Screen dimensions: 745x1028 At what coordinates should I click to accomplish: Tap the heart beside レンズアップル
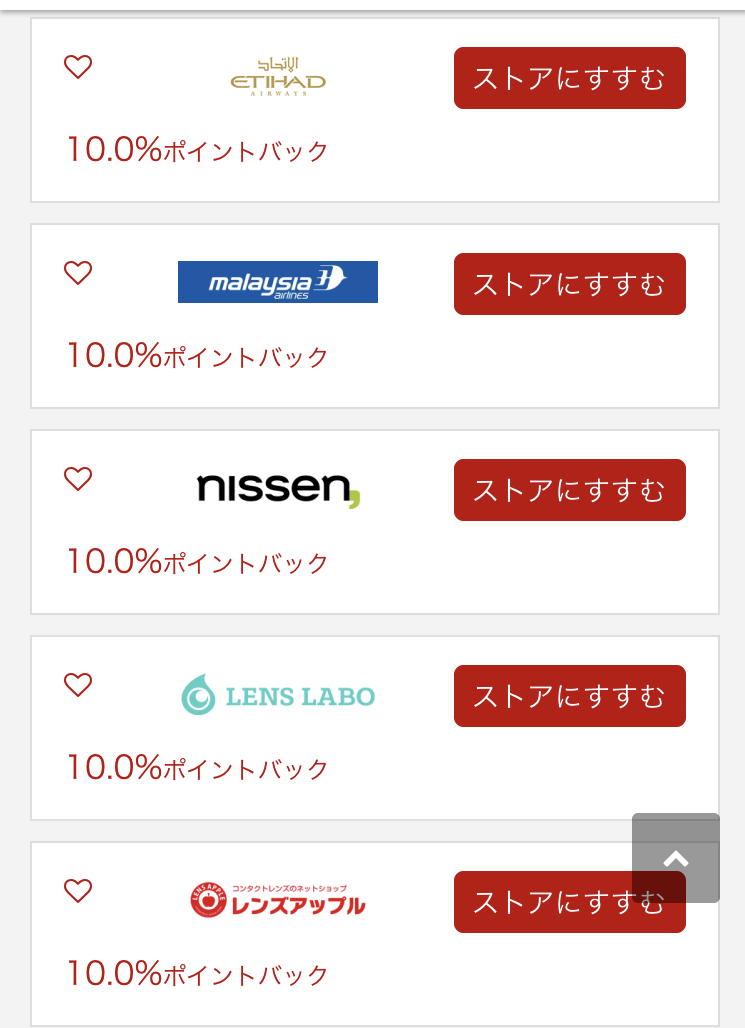coord(77,890)
